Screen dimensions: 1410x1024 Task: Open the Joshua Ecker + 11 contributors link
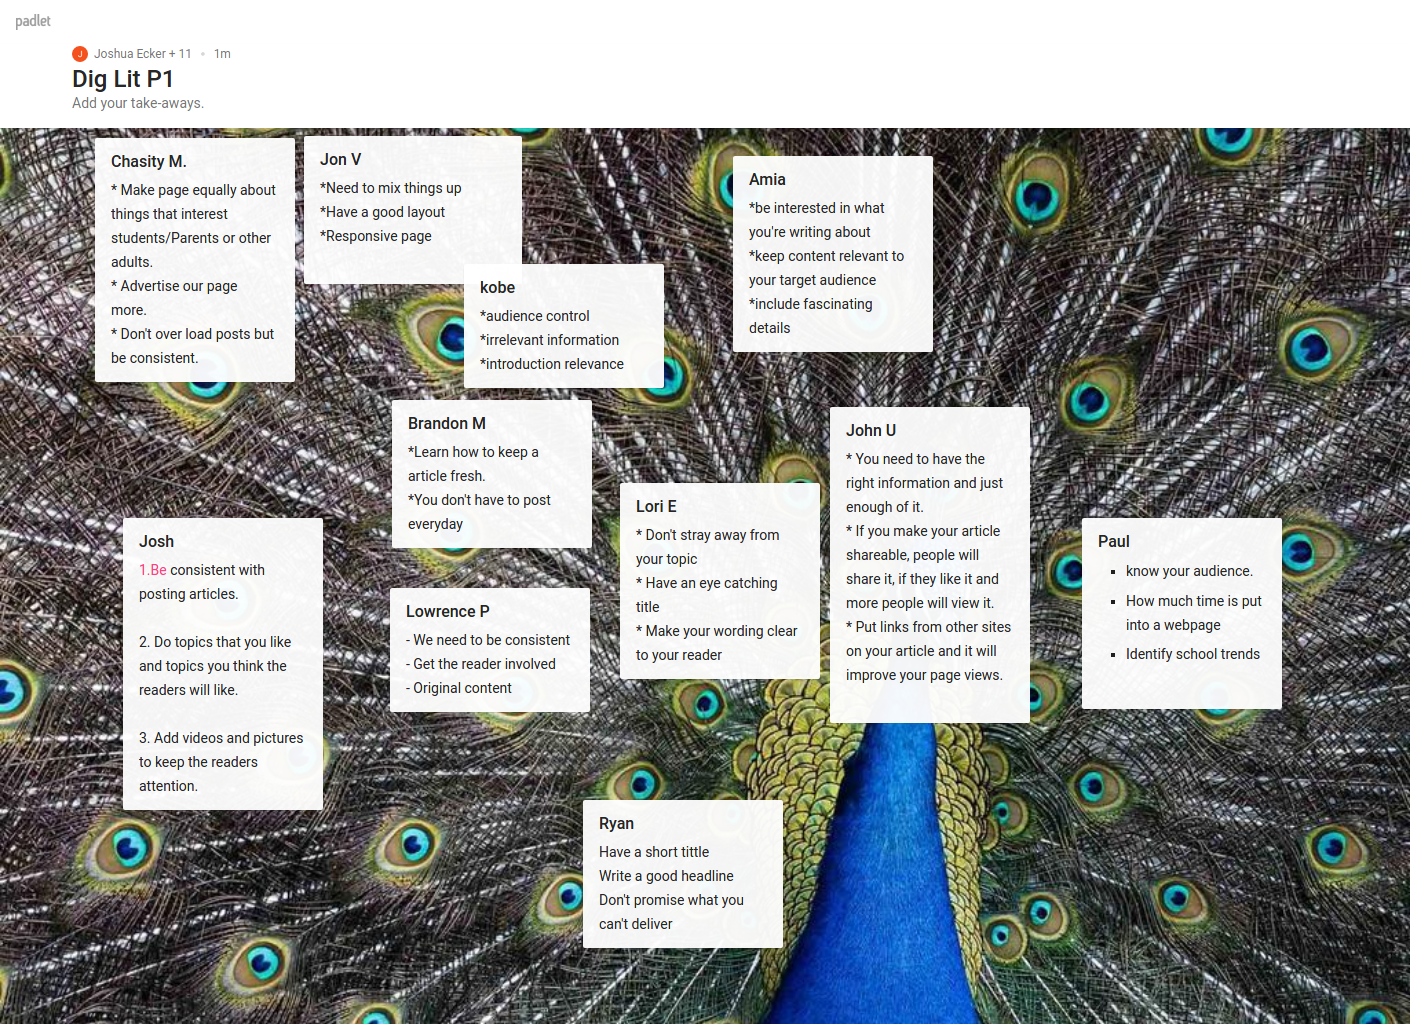click(142, 54)
